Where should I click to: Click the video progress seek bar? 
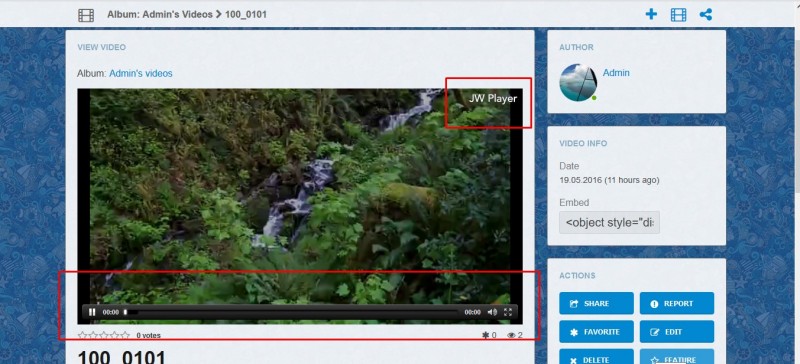click(291, 312)
